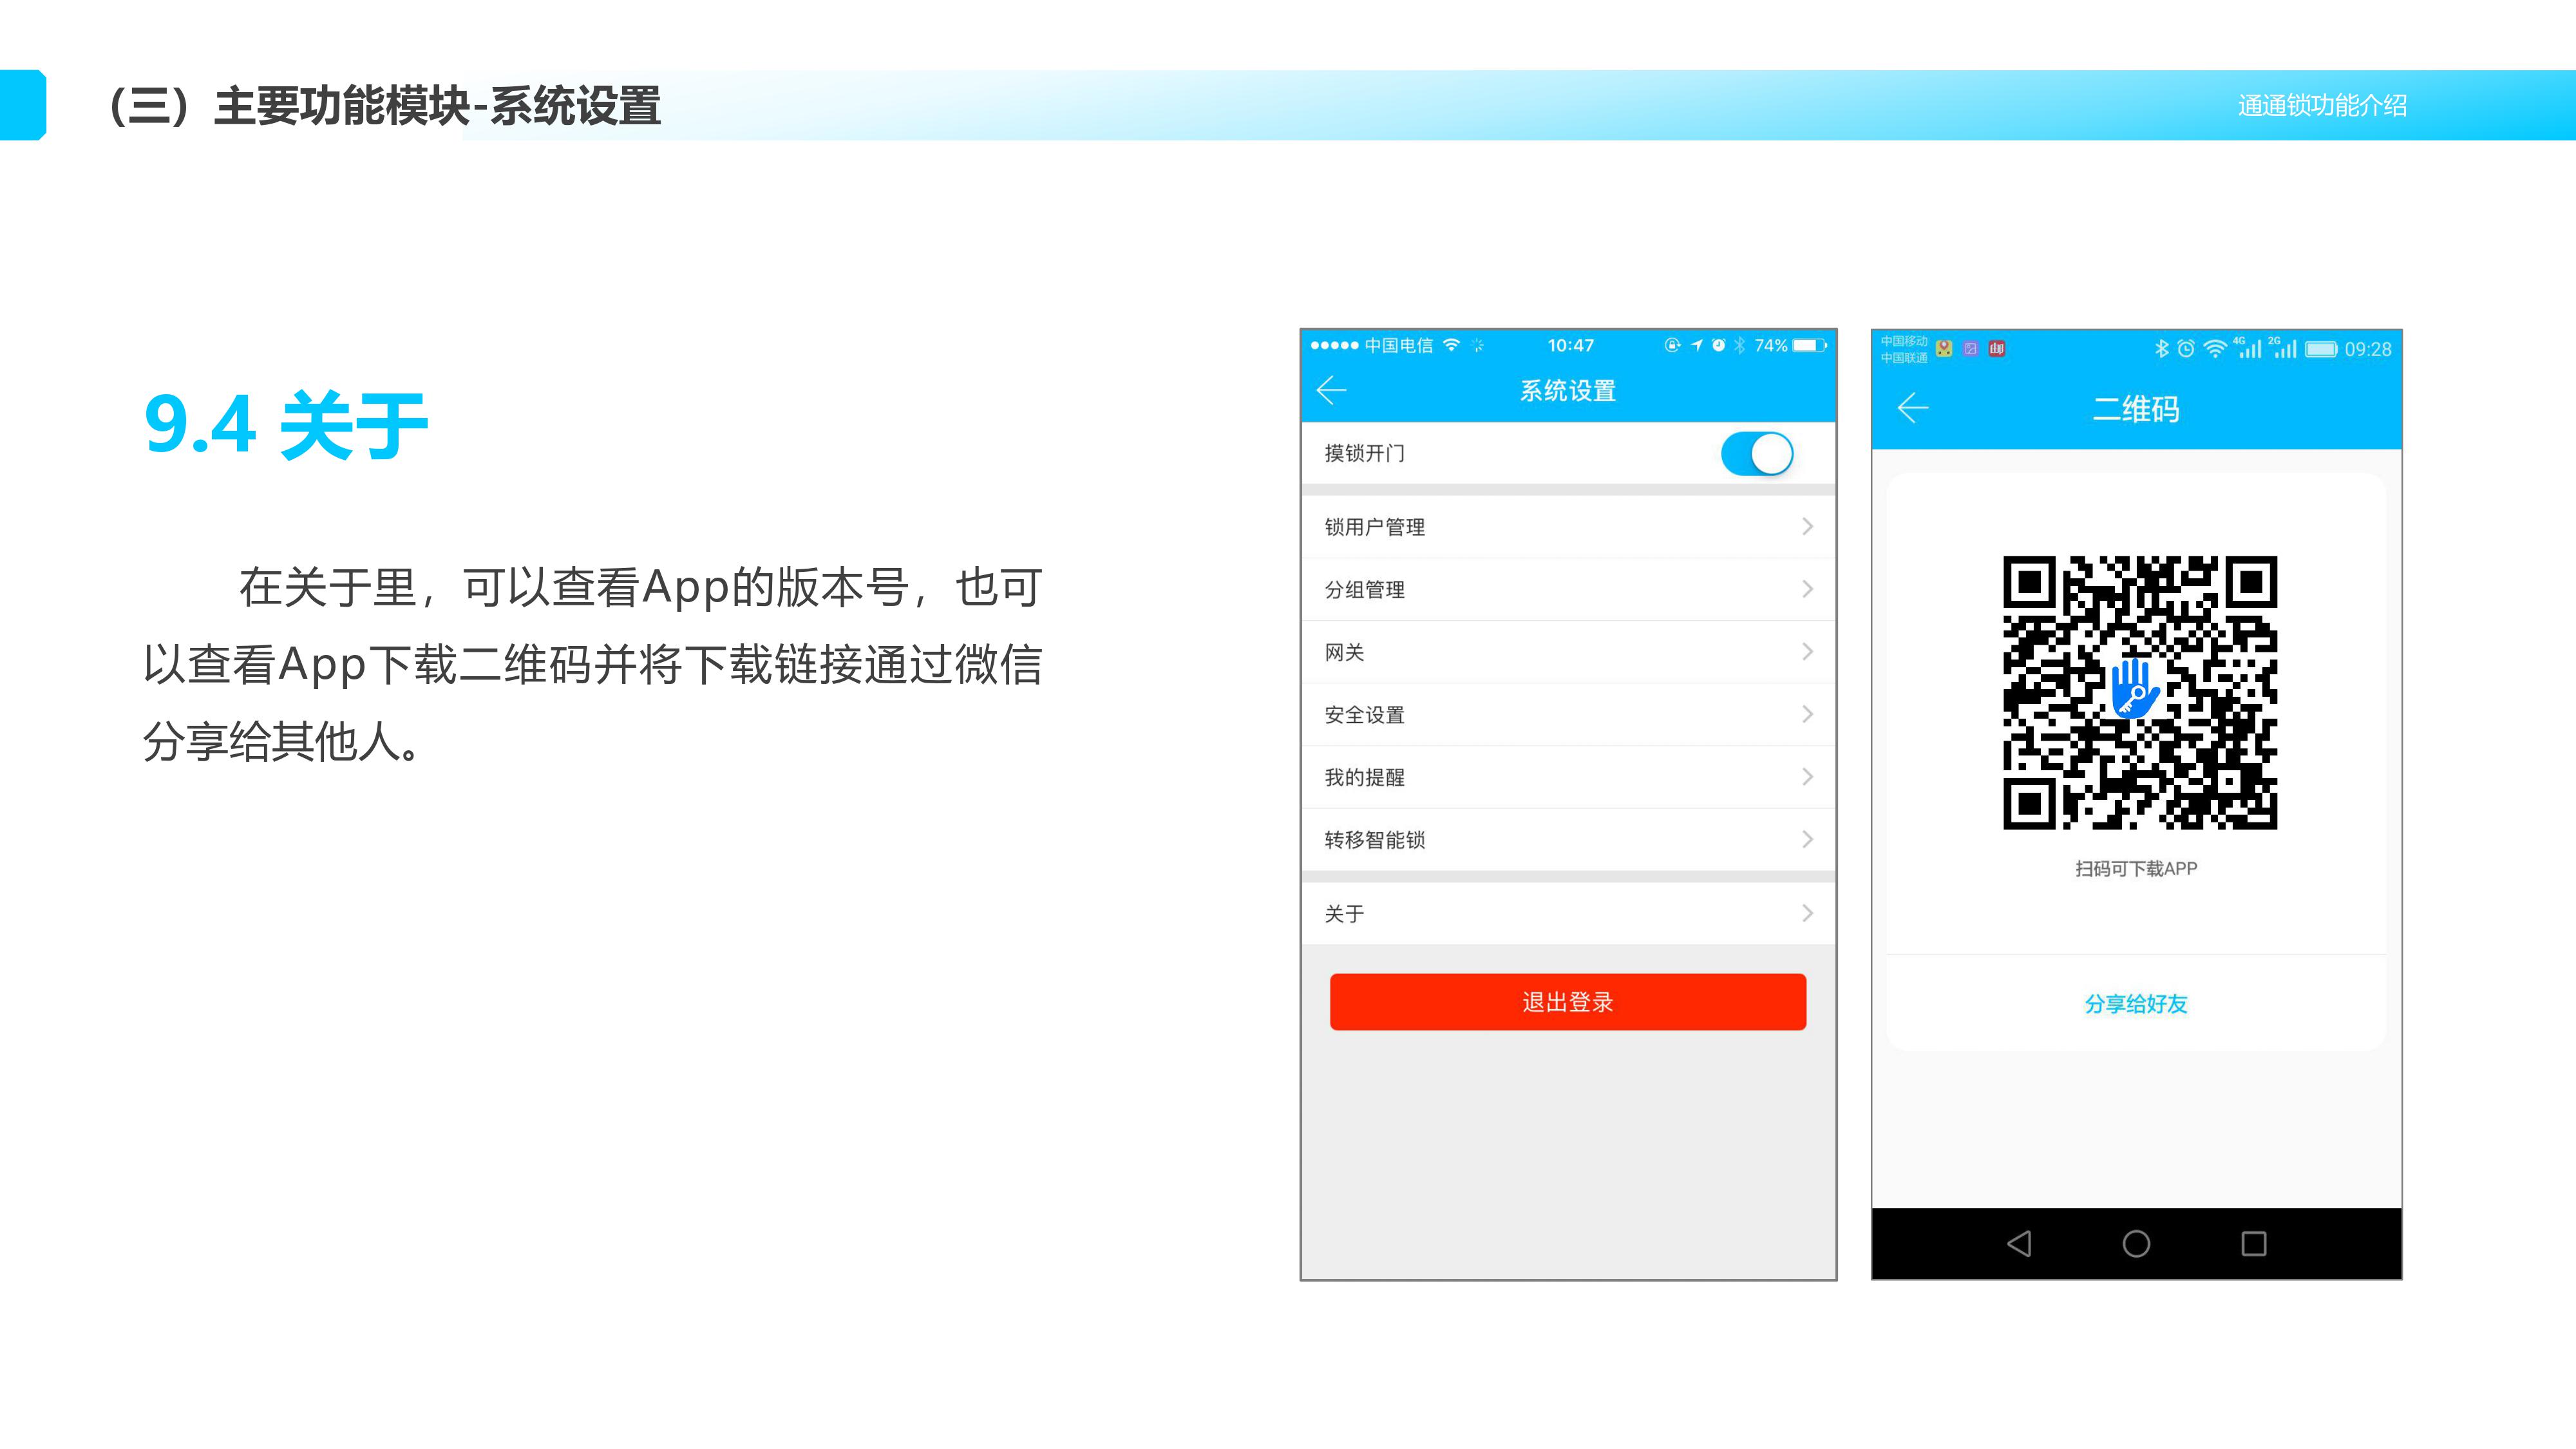Screen dimensions: 2576x1449
Task: Select 转移智能锁 menu entry
Action: [x=1374, y=840]
